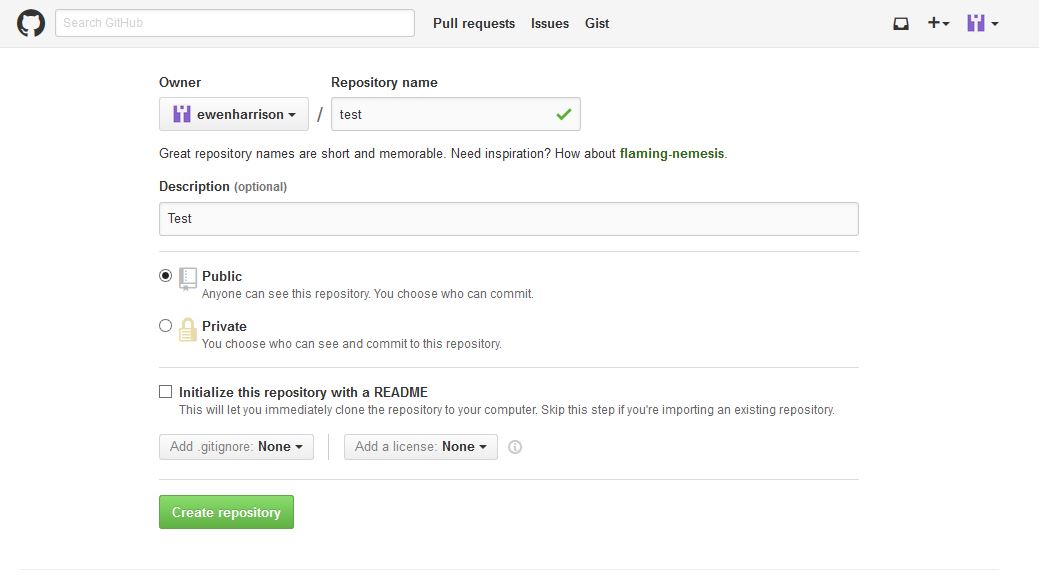Click the green checkmark in repository name
Viewport: 1039px width, 584px height.
pyautogui.click(x=564, y=114)
